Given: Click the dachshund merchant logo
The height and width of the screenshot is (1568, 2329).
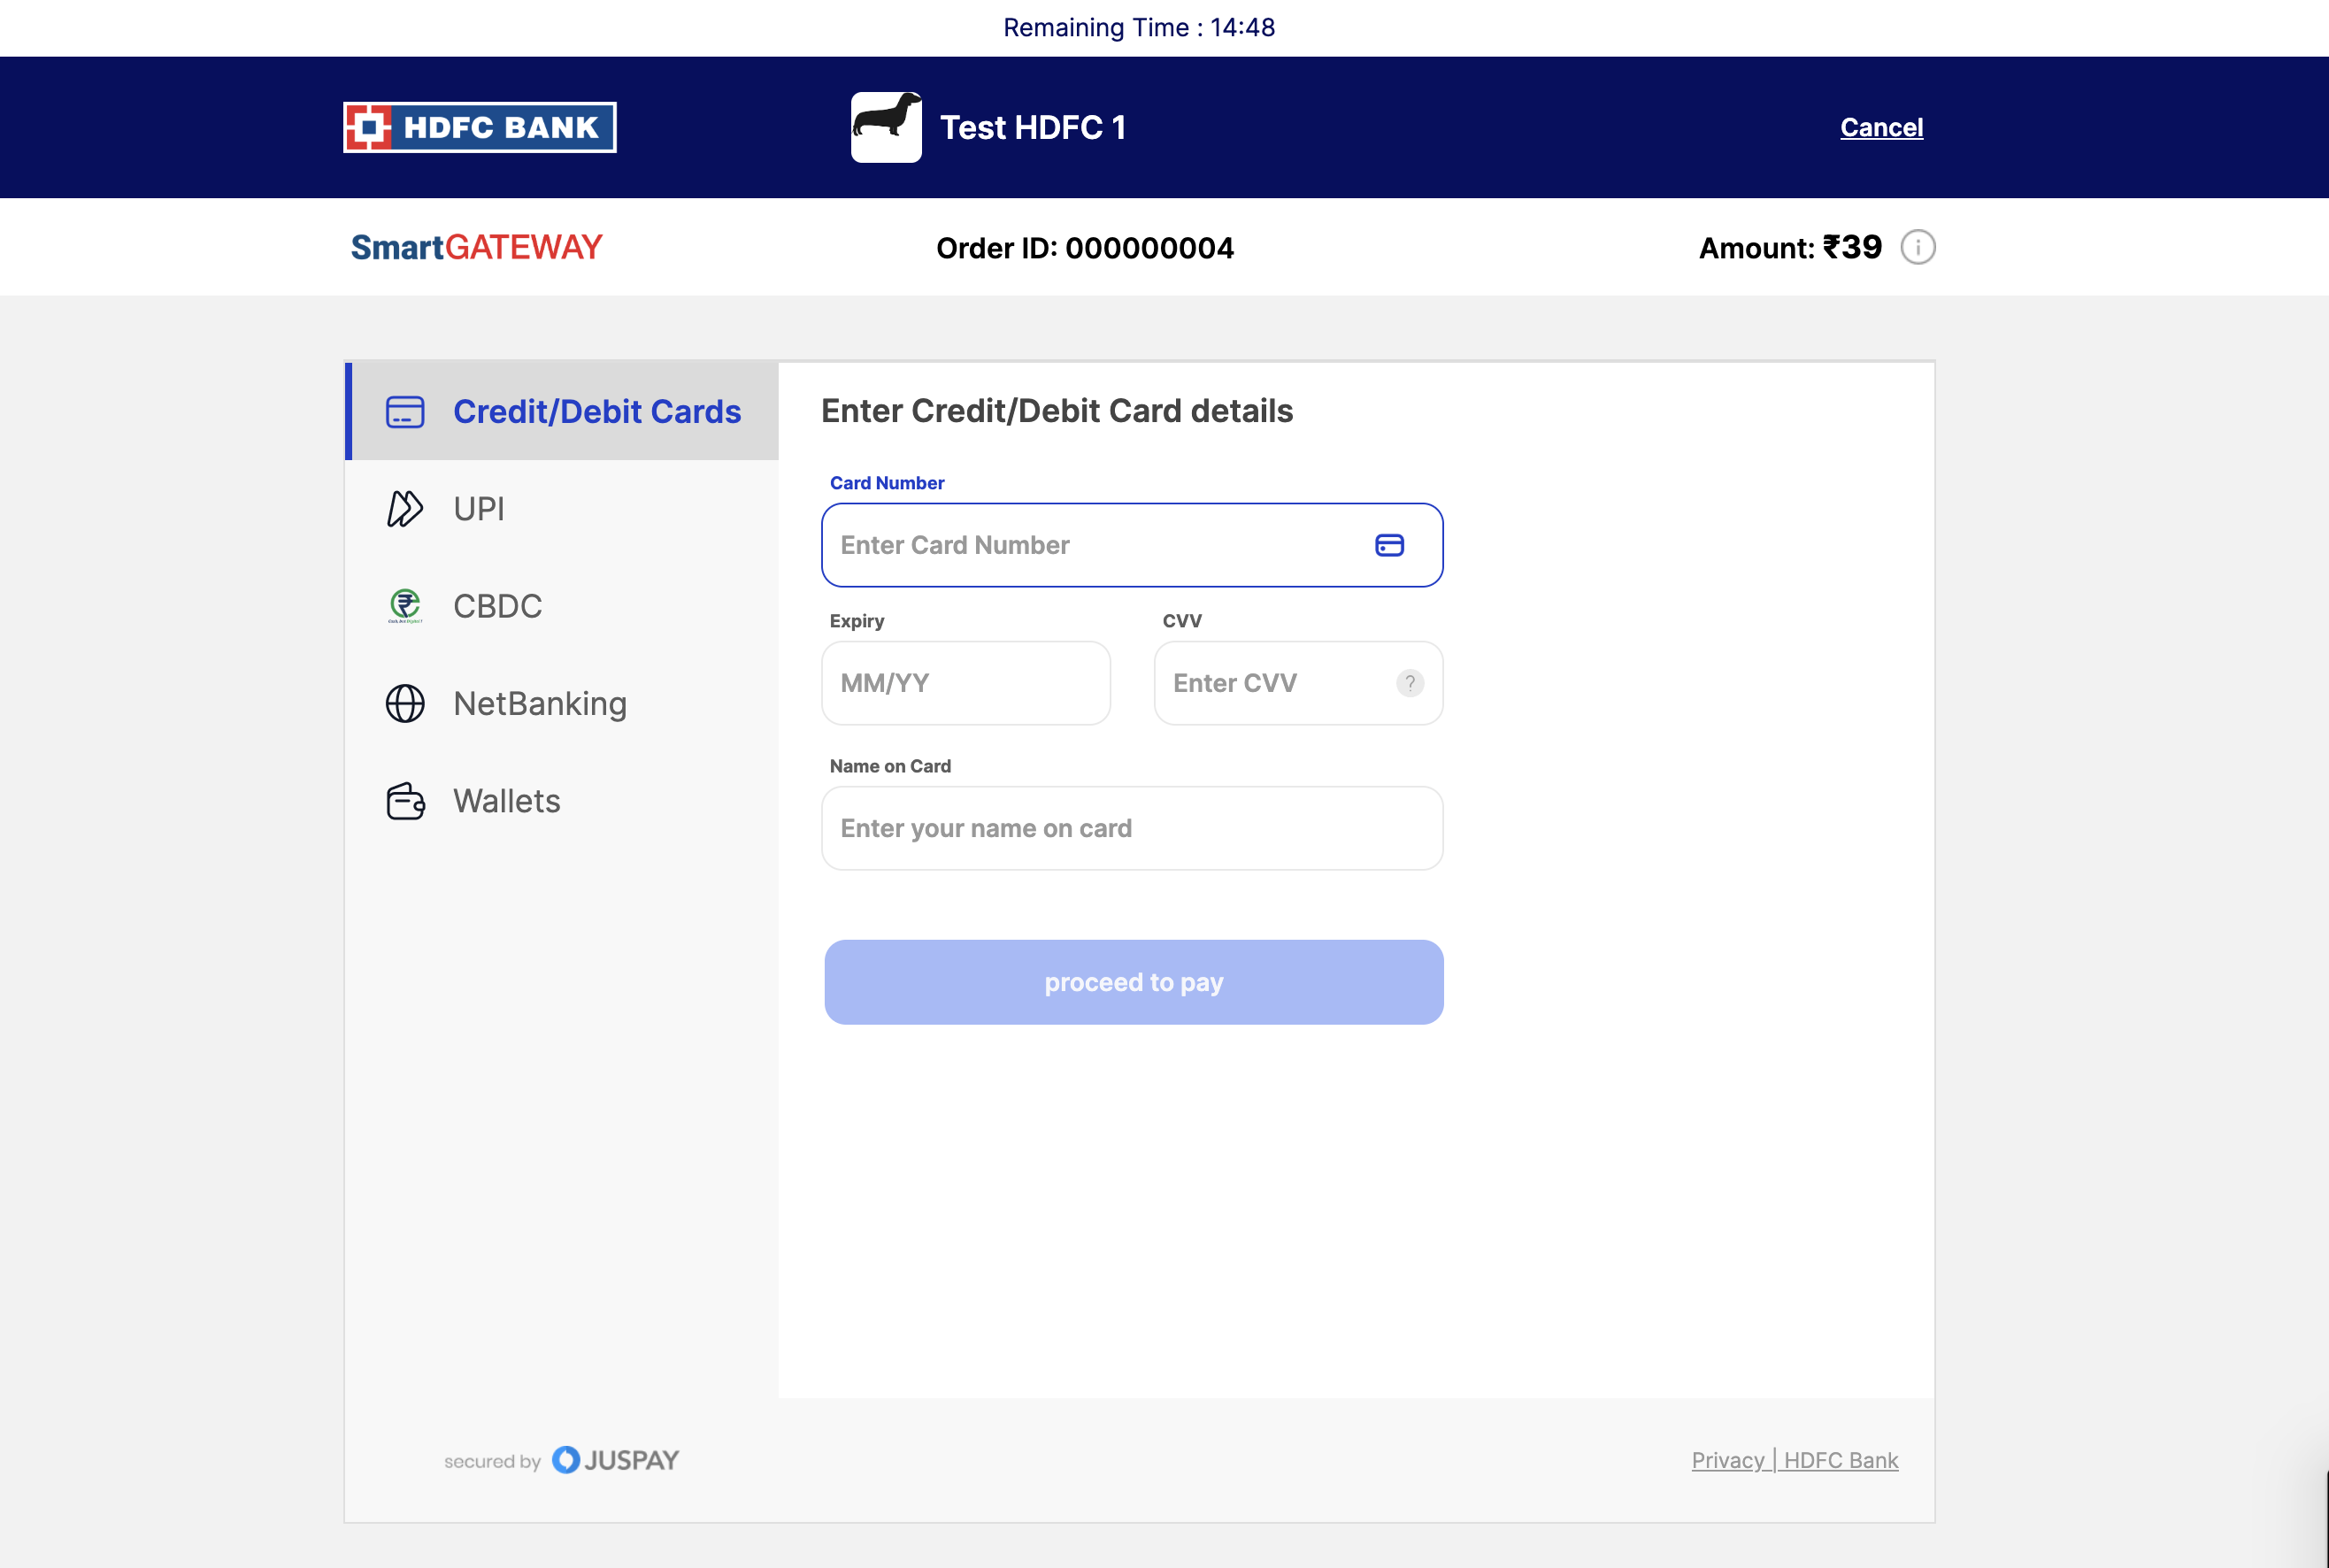Looking at the screenshot, I should [x=886, y=127].
